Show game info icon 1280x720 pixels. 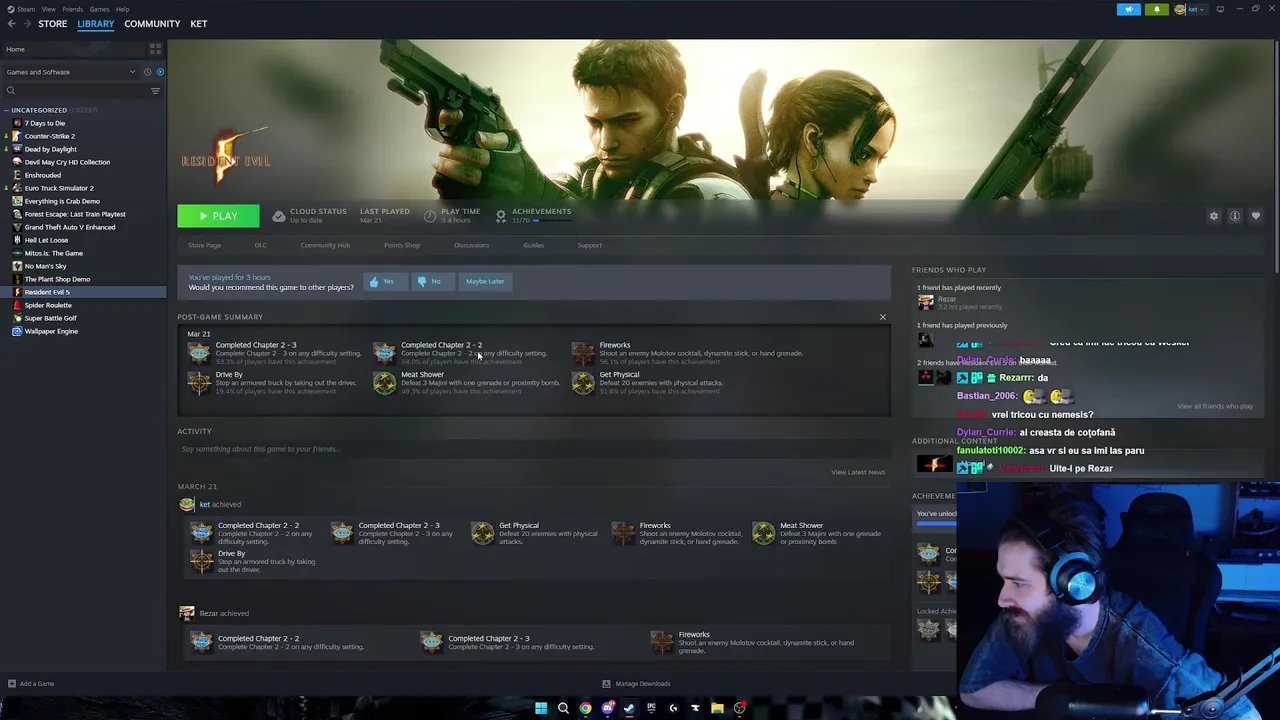coord(1235,216)
